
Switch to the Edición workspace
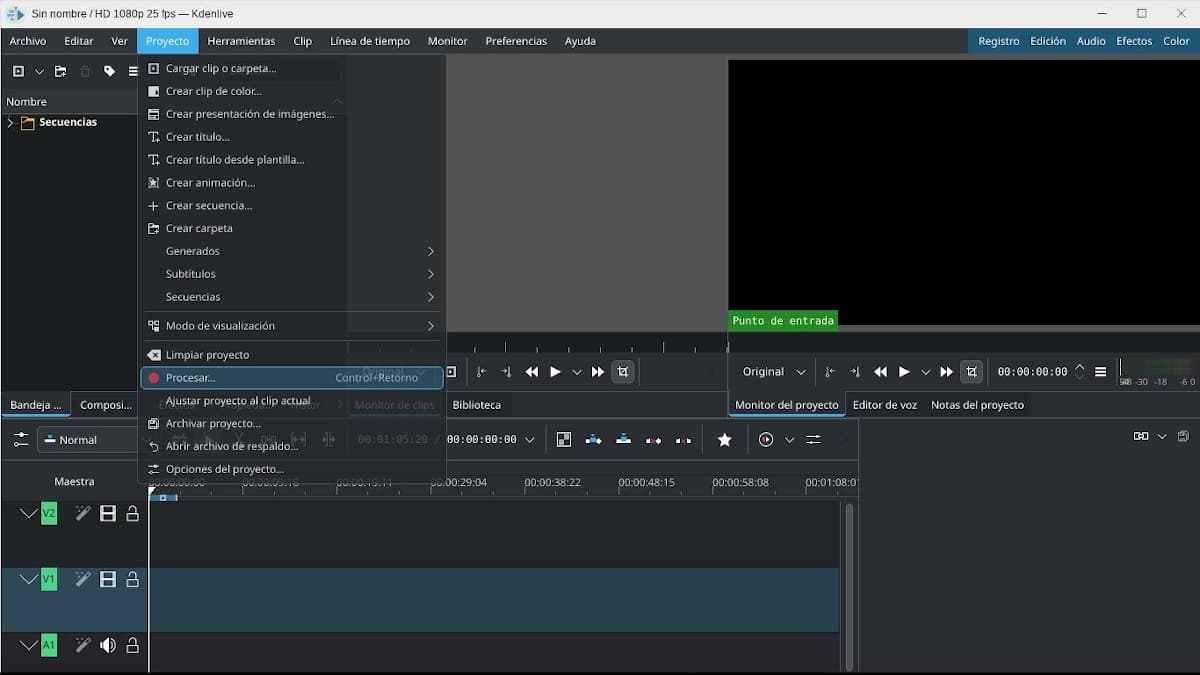coord(1048,41)
